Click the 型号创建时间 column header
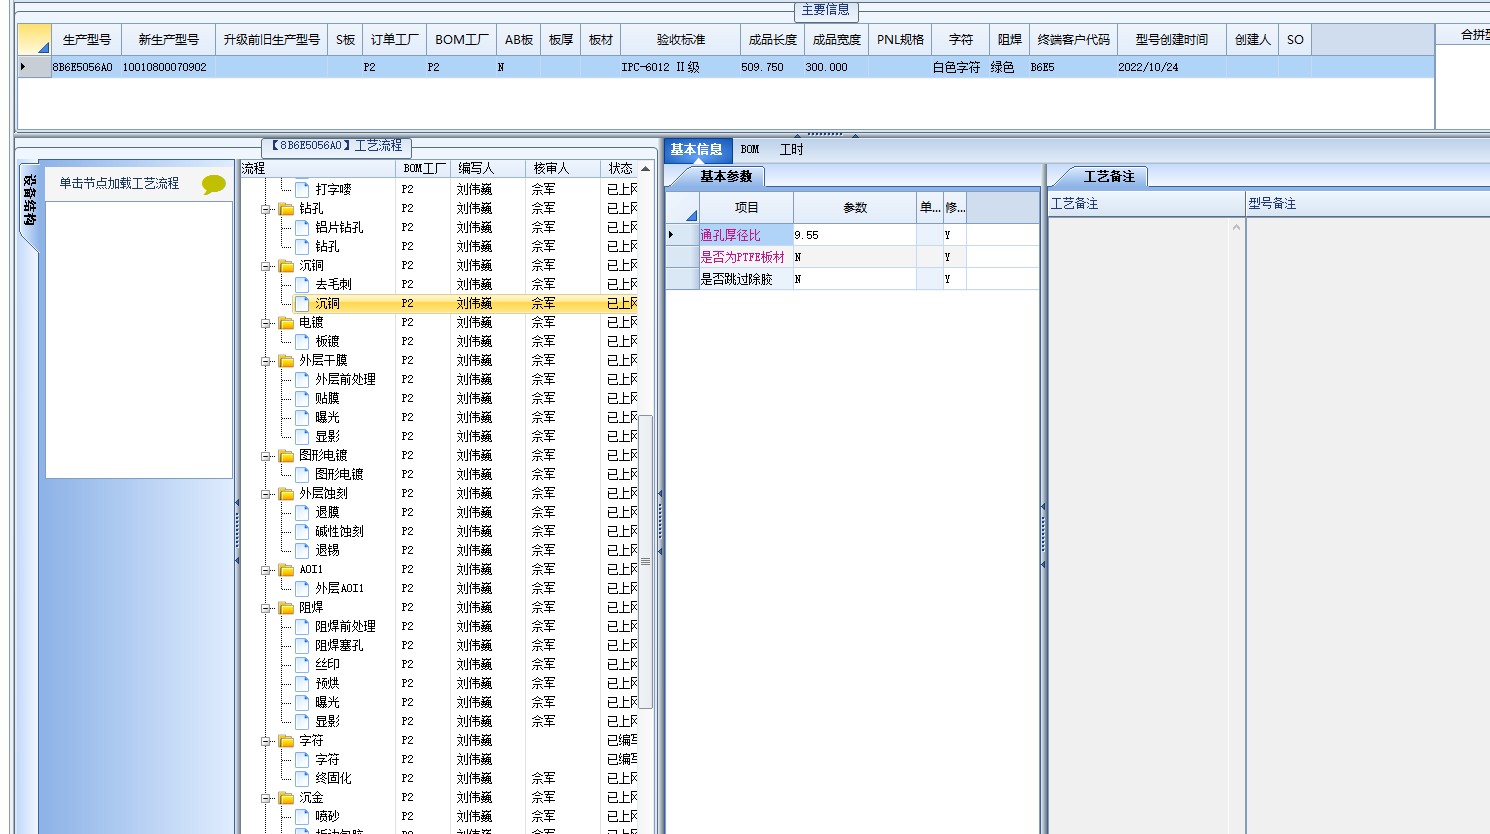 (1171, 40)
